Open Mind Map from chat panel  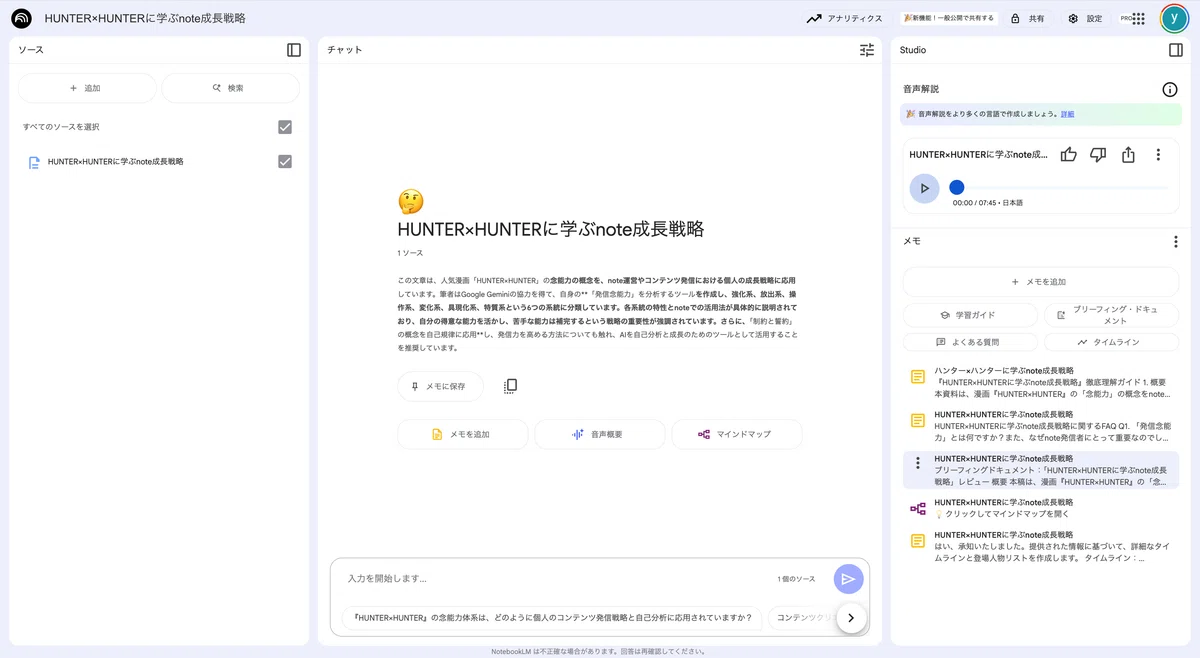(736, 434)
